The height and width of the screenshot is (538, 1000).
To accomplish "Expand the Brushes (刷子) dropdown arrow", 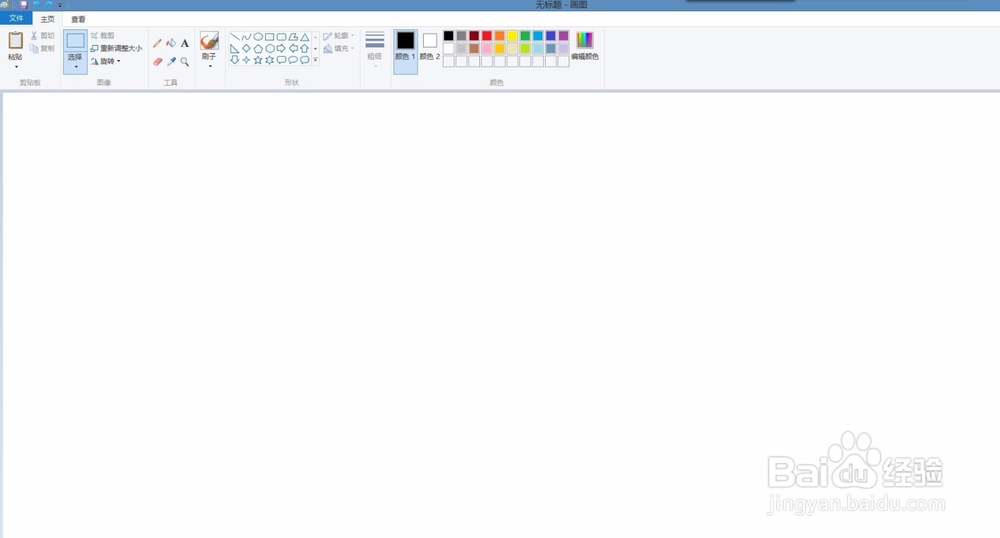I will pyautogui.click(x=210, y=66).
